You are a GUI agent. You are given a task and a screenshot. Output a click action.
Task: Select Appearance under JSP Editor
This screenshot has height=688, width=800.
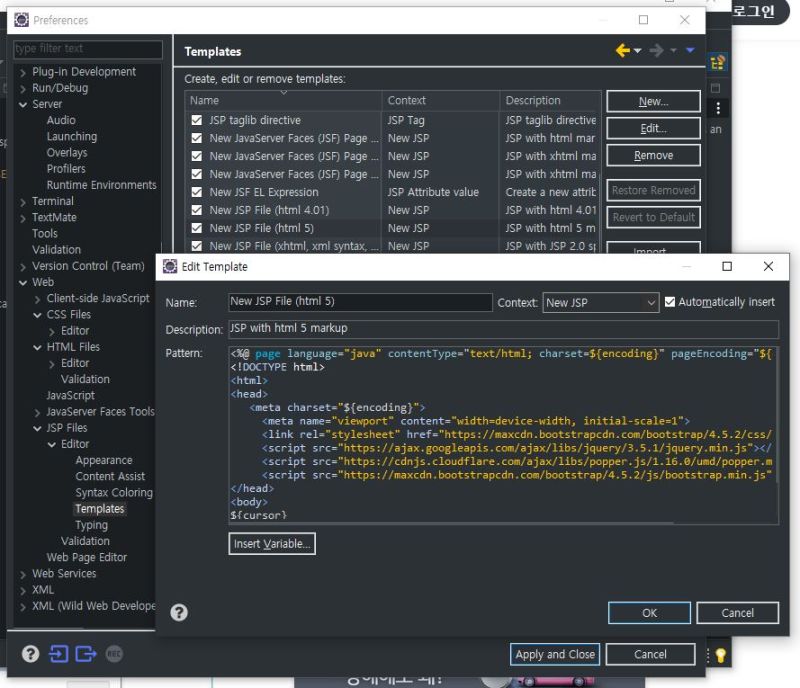104,460
